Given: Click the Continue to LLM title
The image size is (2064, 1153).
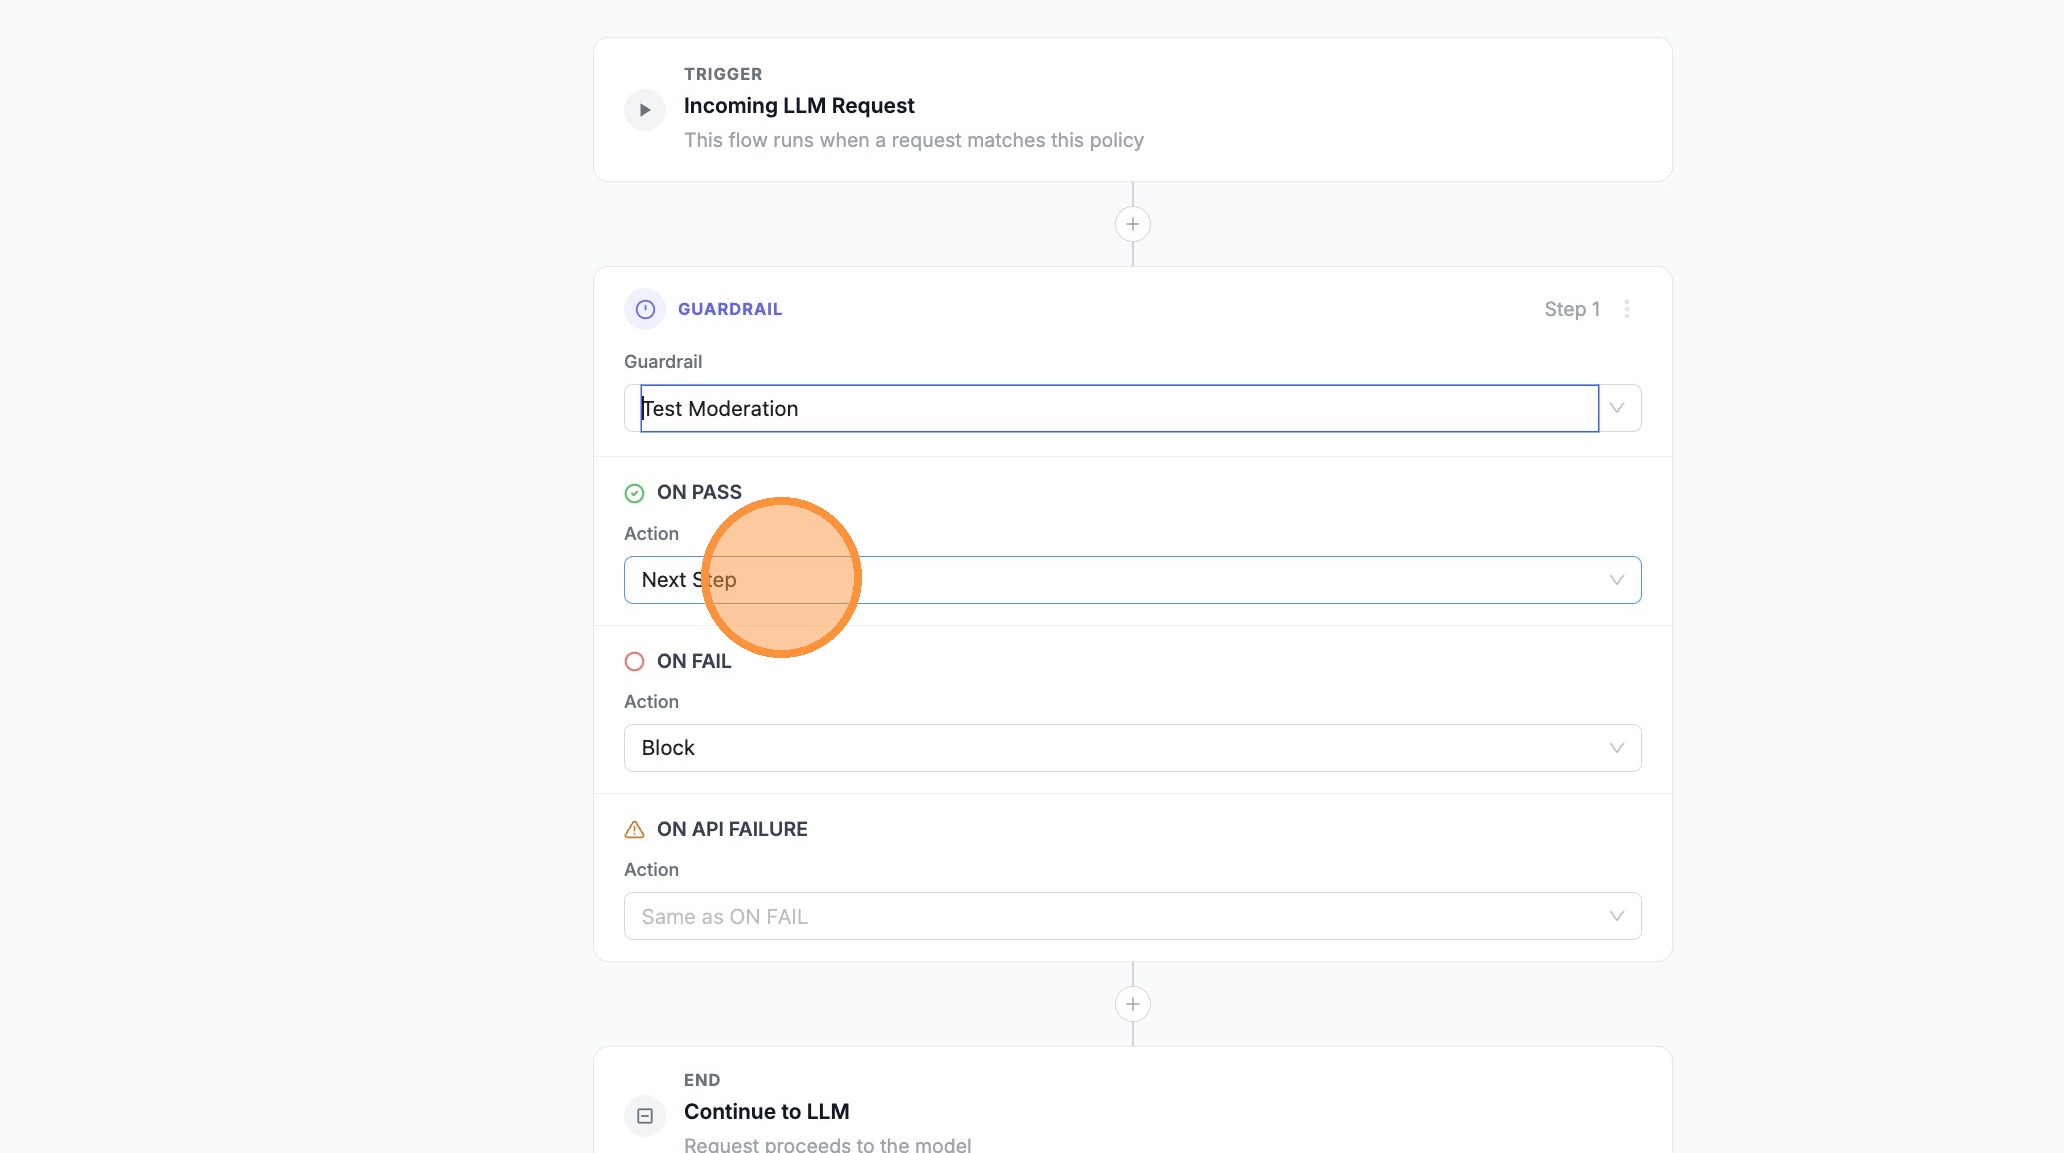Looking at the screenshot, I should tap(766, 1112).
